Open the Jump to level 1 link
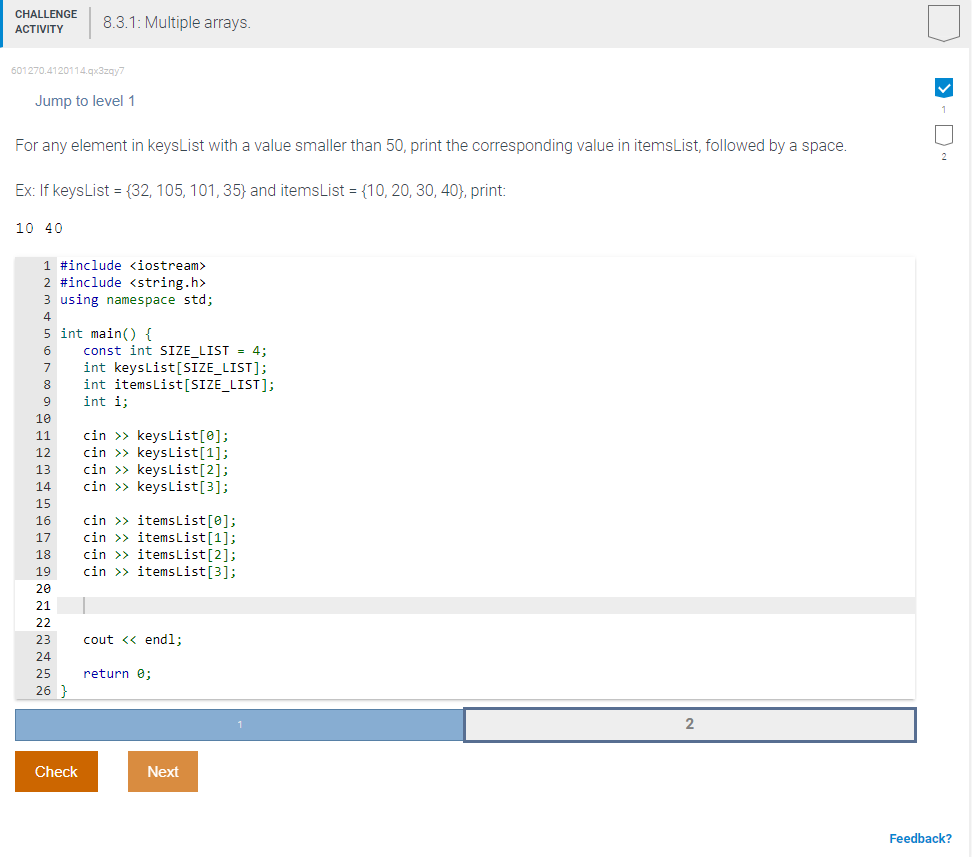Viewport: 972px width, 857px height. coord(85,101)
